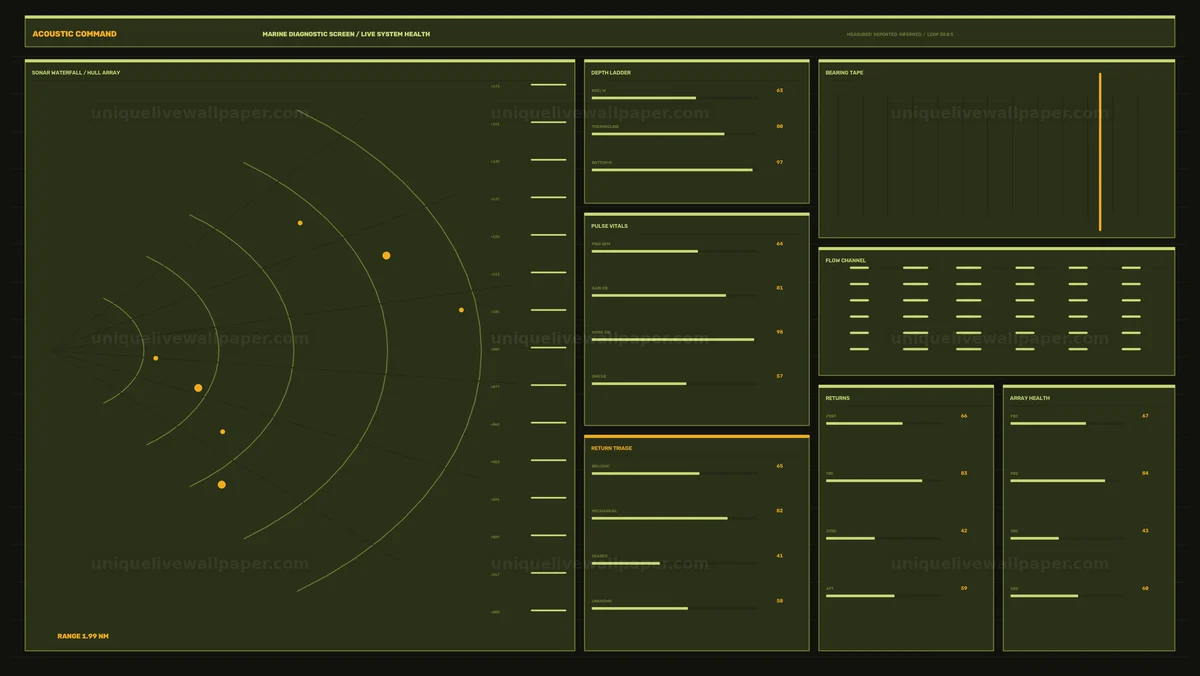1200x676 pixels.
Task: Click the Pulse Vitals value 81
Action: click(x=780, y=288)
